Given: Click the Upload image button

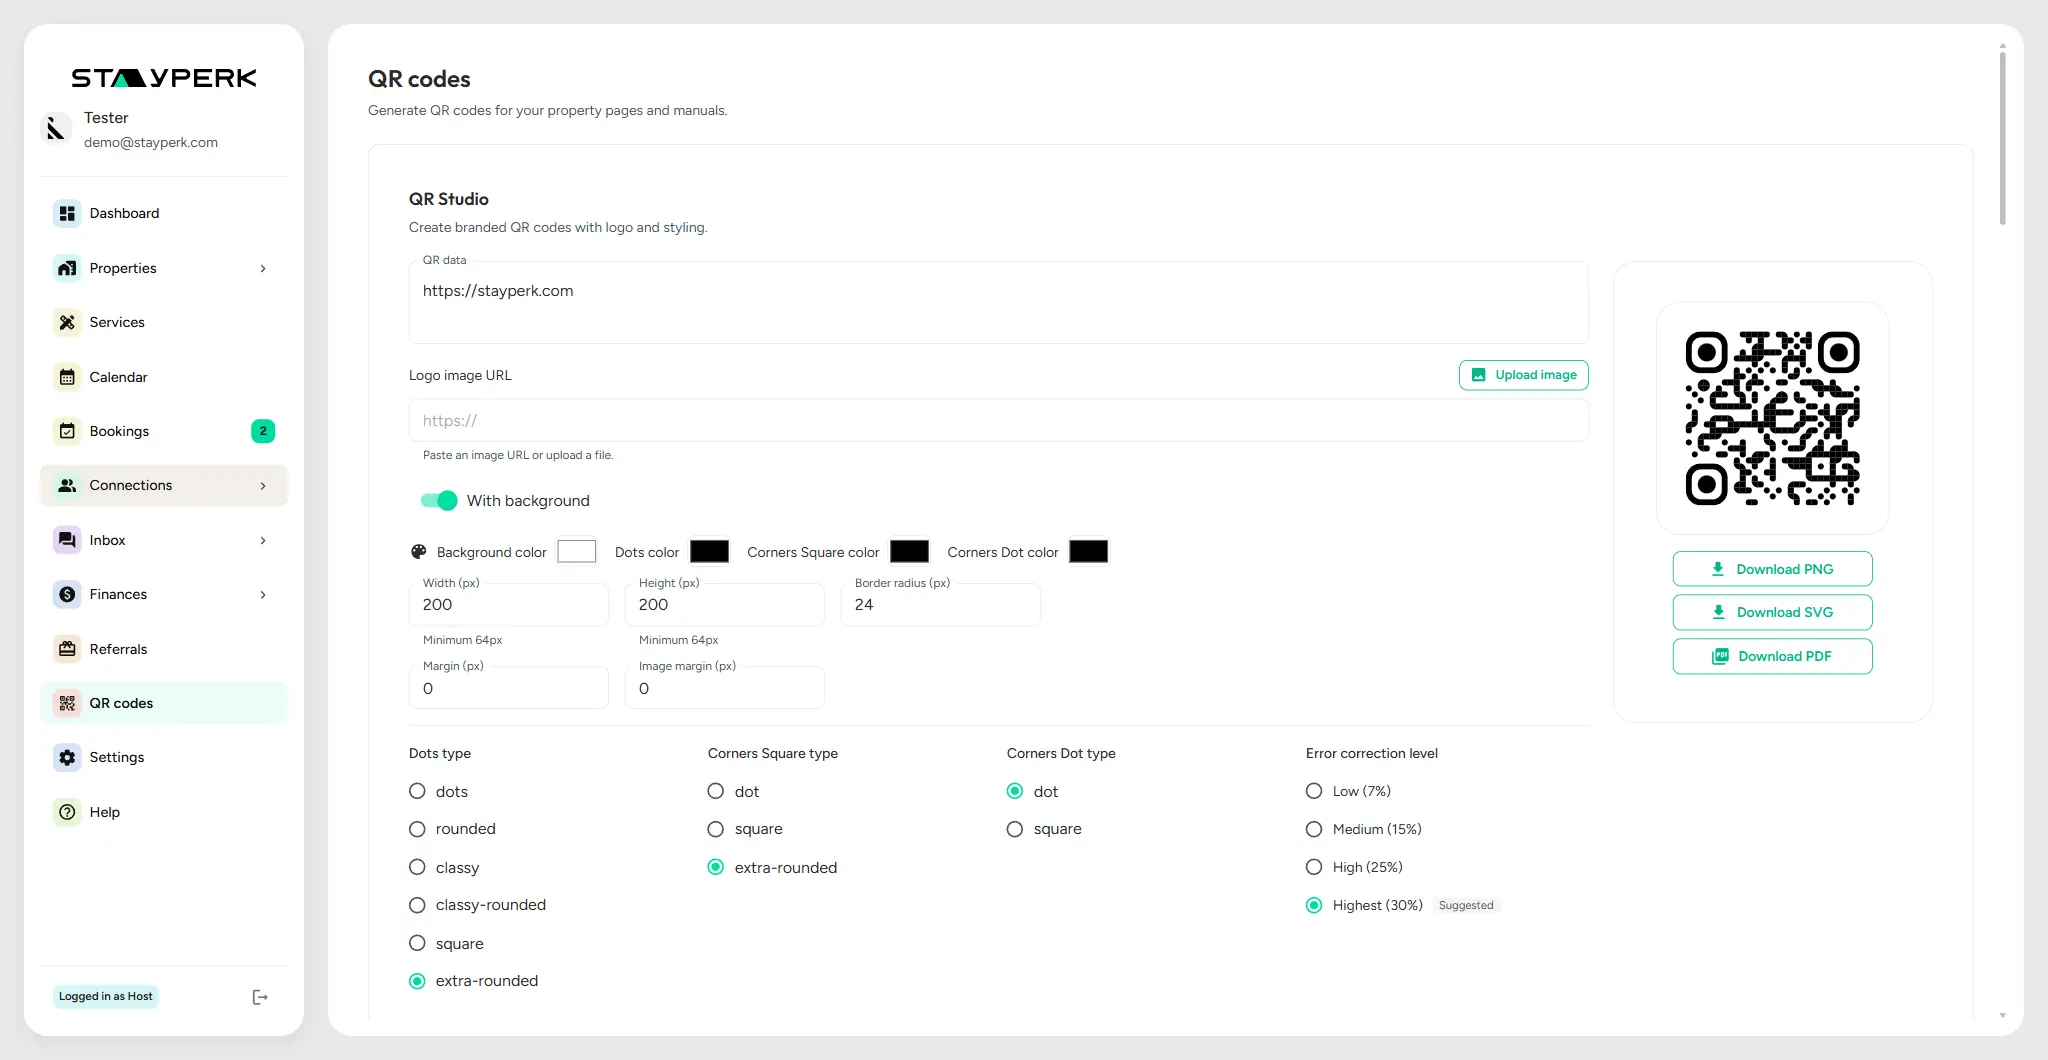Looking at the screenshot, I should [1523, 375].
